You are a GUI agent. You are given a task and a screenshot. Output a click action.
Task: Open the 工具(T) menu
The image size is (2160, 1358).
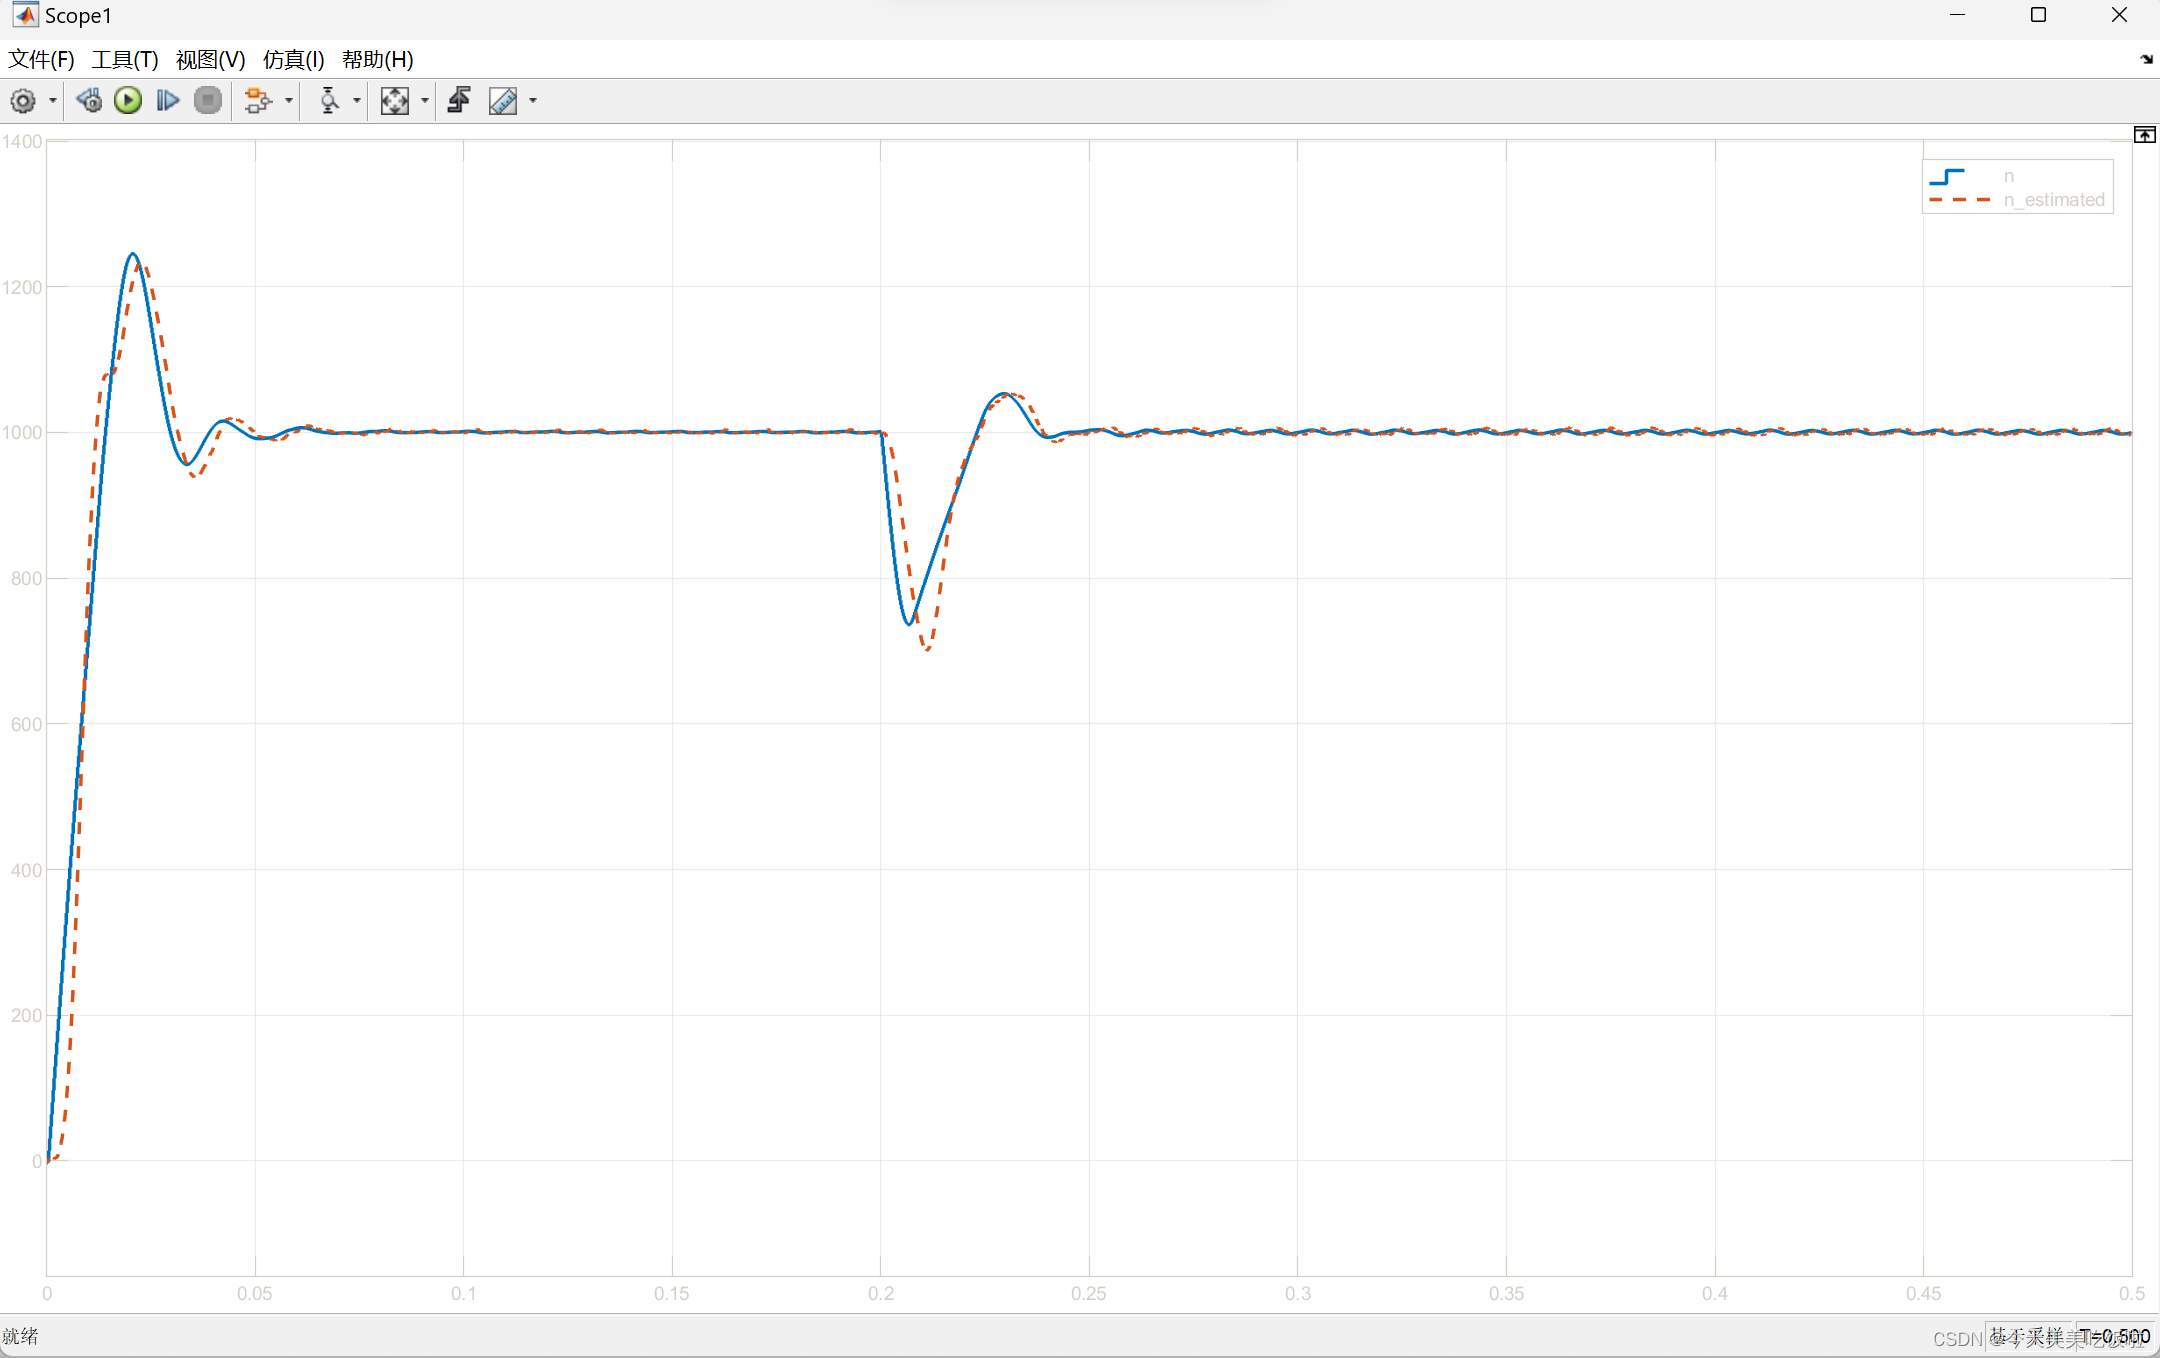coord(125,60)
